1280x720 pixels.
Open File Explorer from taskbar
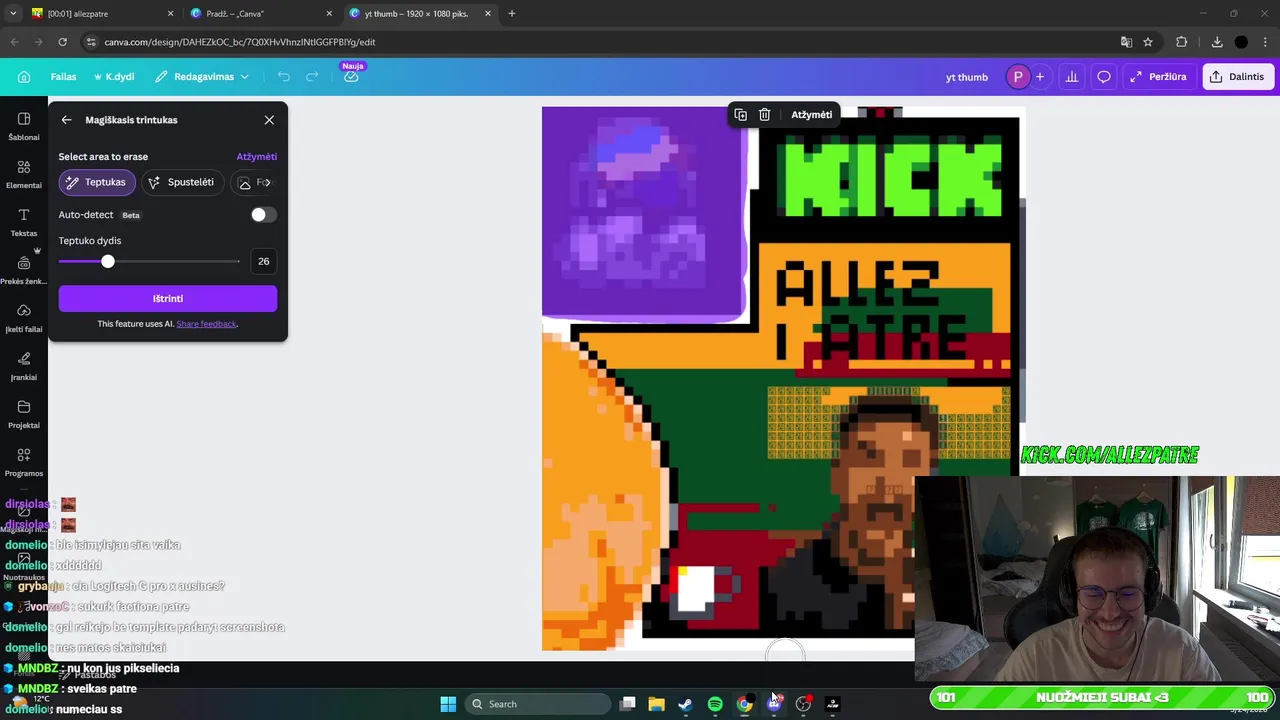(656, 704)
